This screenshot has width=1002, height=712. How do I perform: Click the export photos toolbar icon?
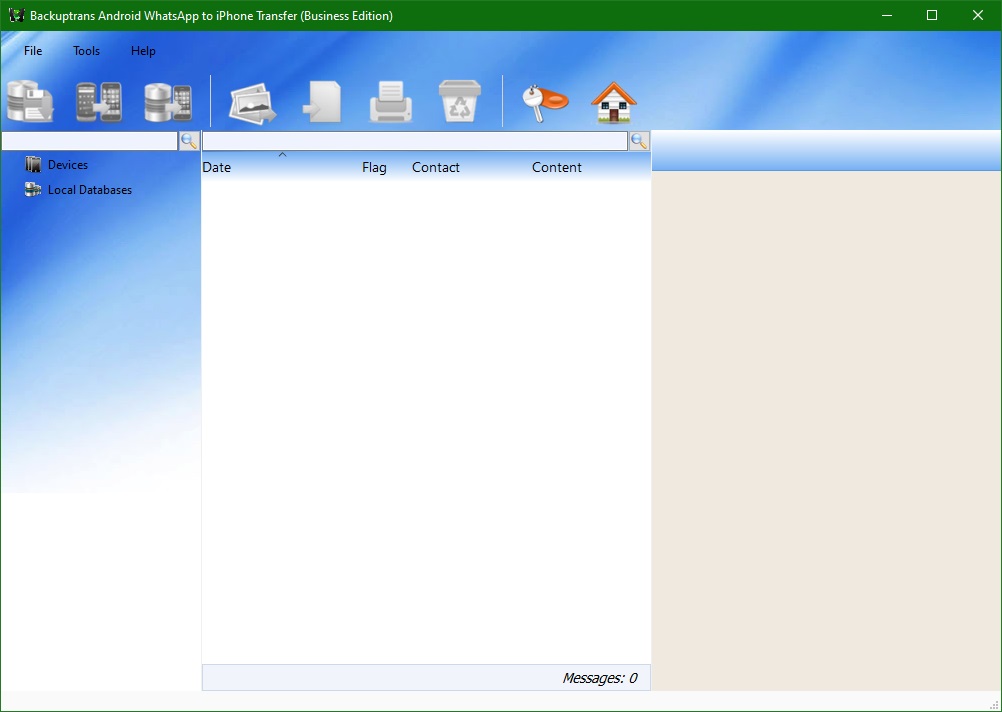[253, 102]
